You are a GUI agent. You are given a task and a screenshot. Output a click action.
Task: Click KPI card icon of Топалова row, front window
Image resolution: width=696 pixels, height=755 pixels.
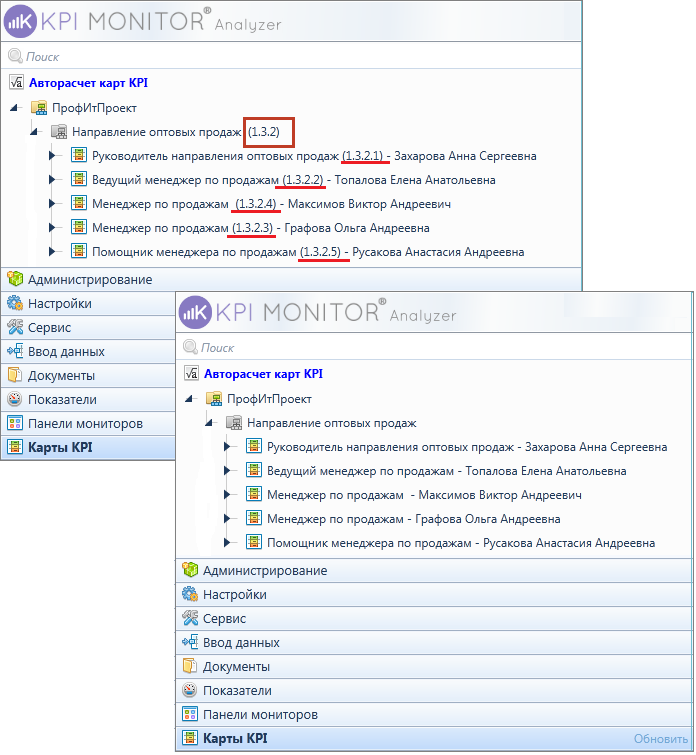[254, 470]
